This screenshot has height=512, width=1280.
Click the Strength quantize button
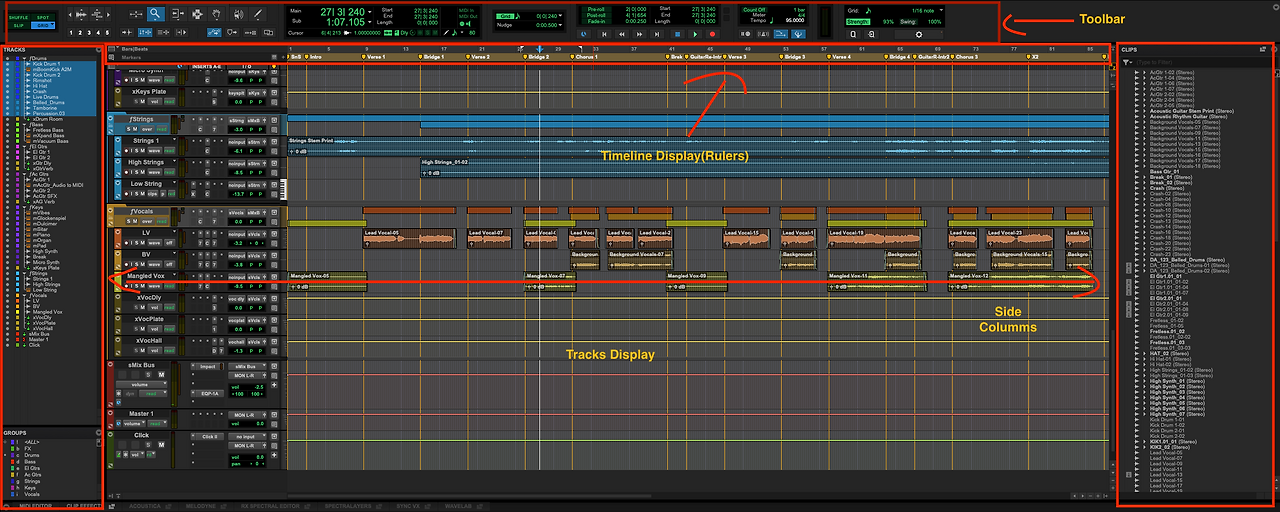pyautogui.click(x=858, y=22)
